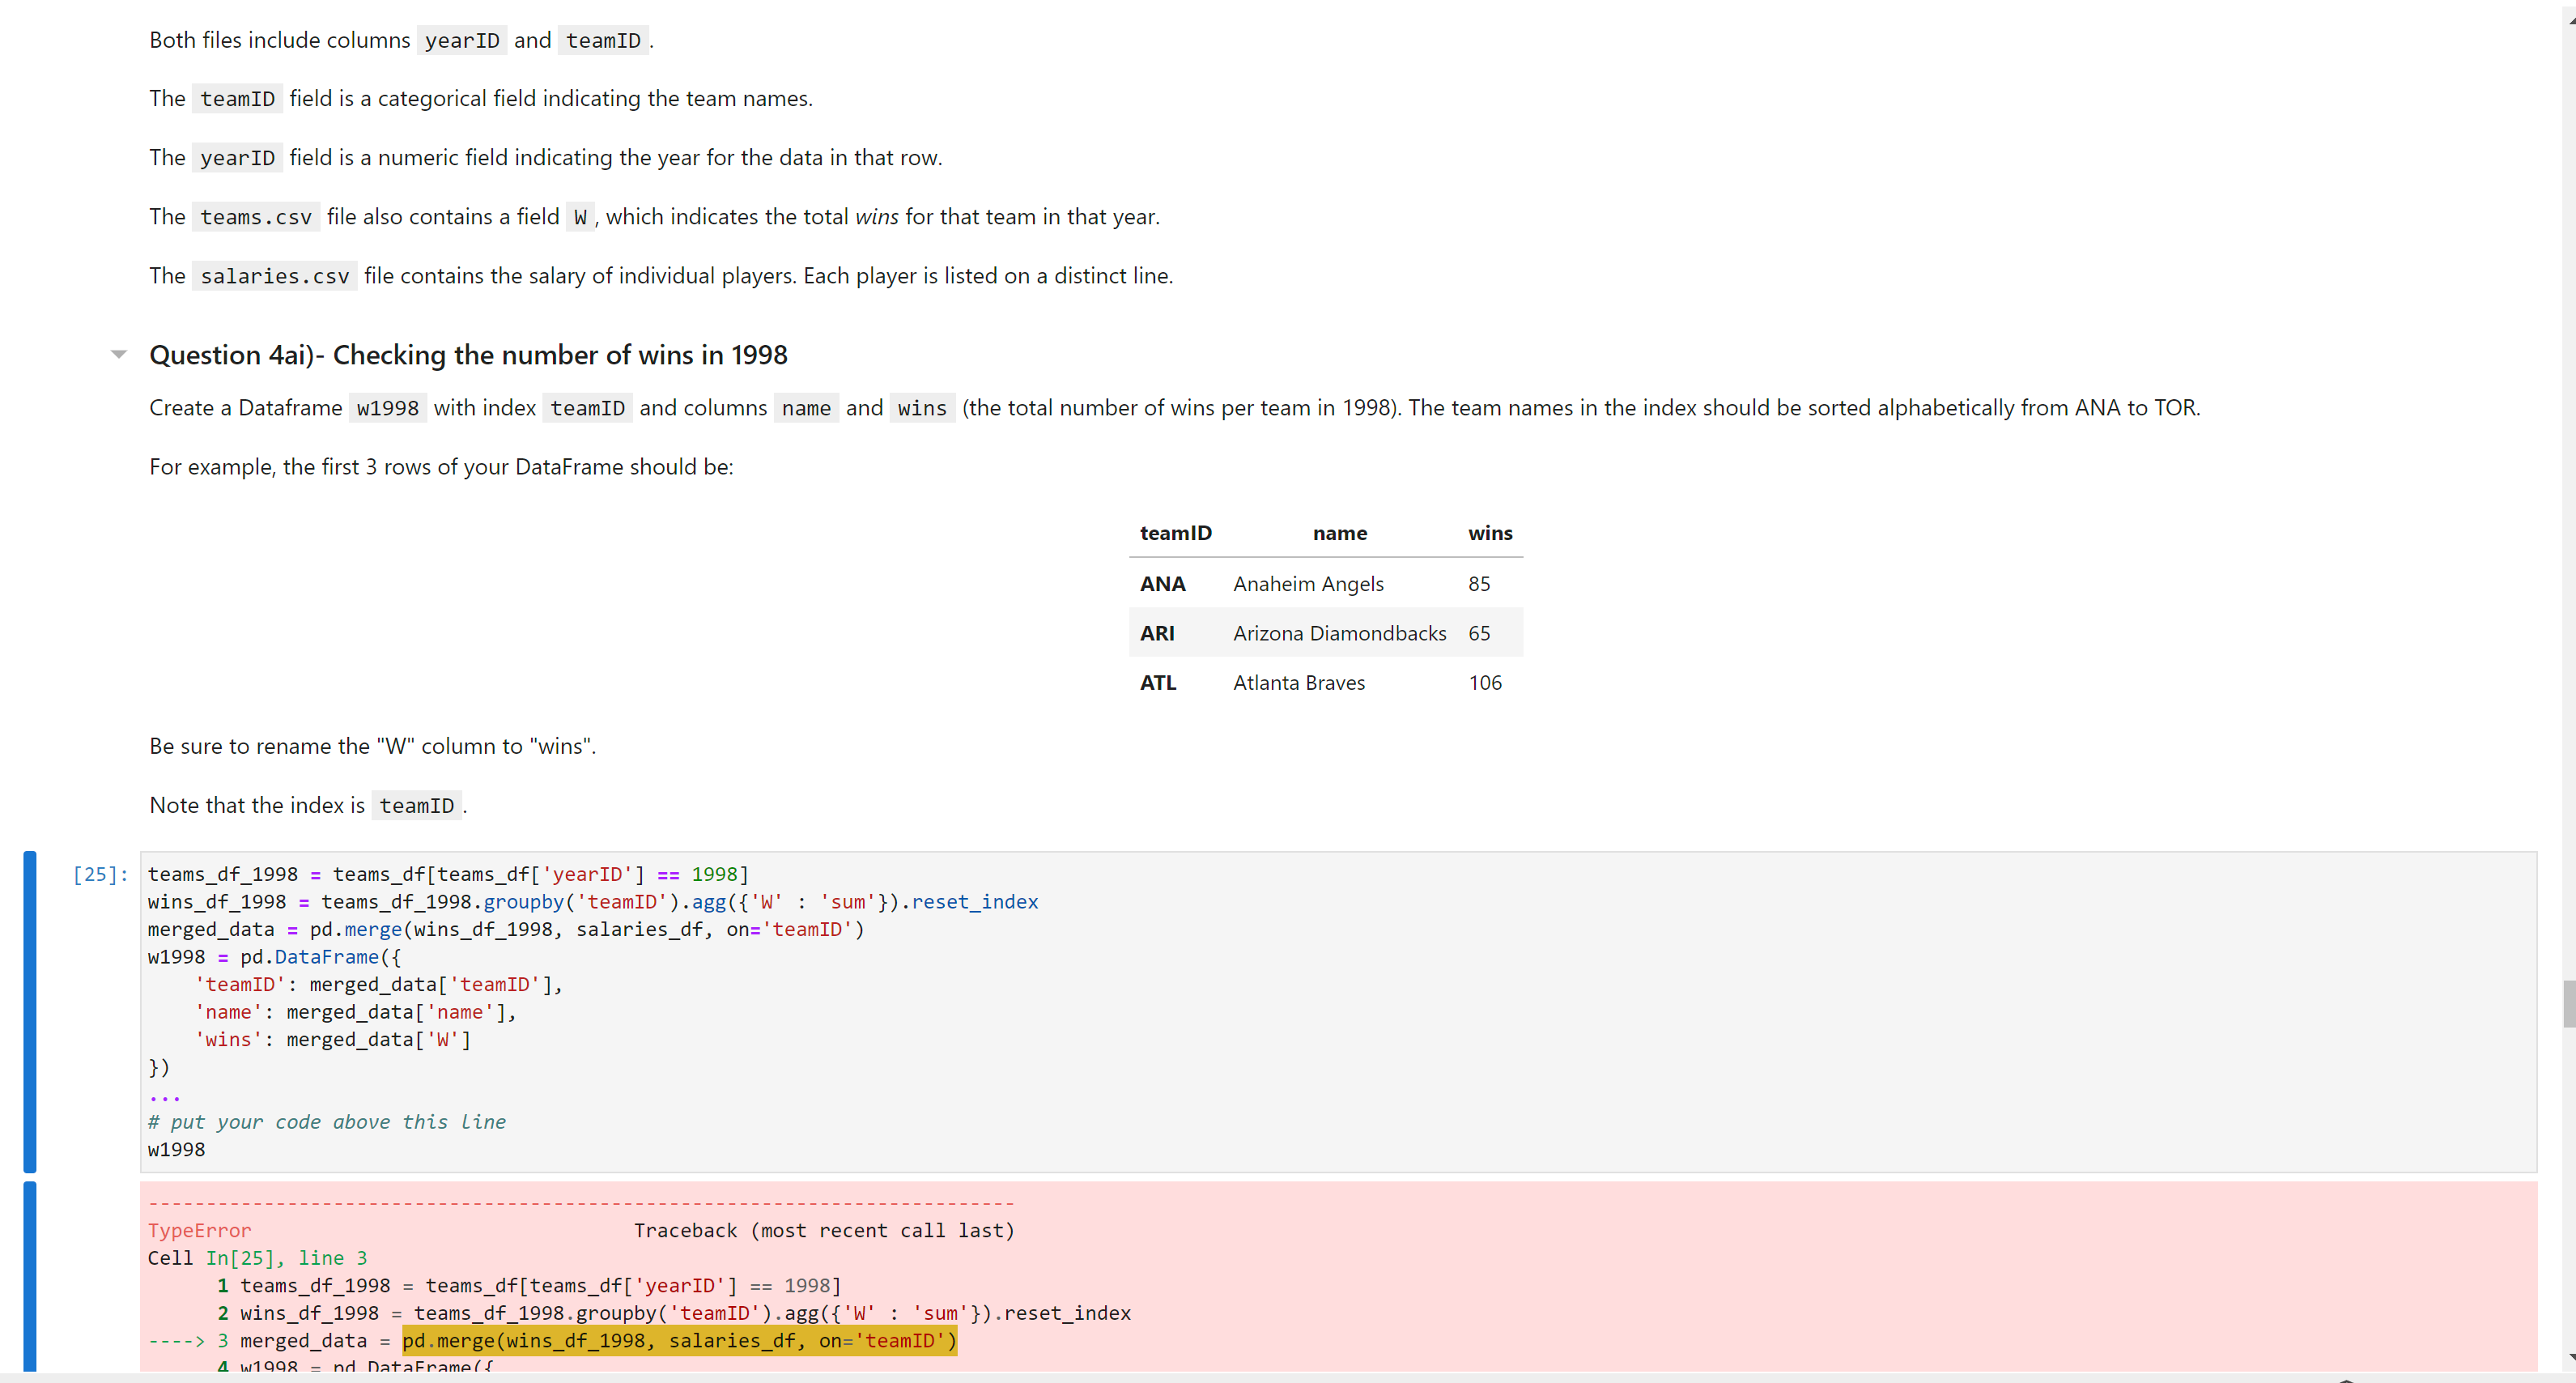
Task: Click cell In[25] execution count badge
Action: pyautogui.click(x=97, y=874)
